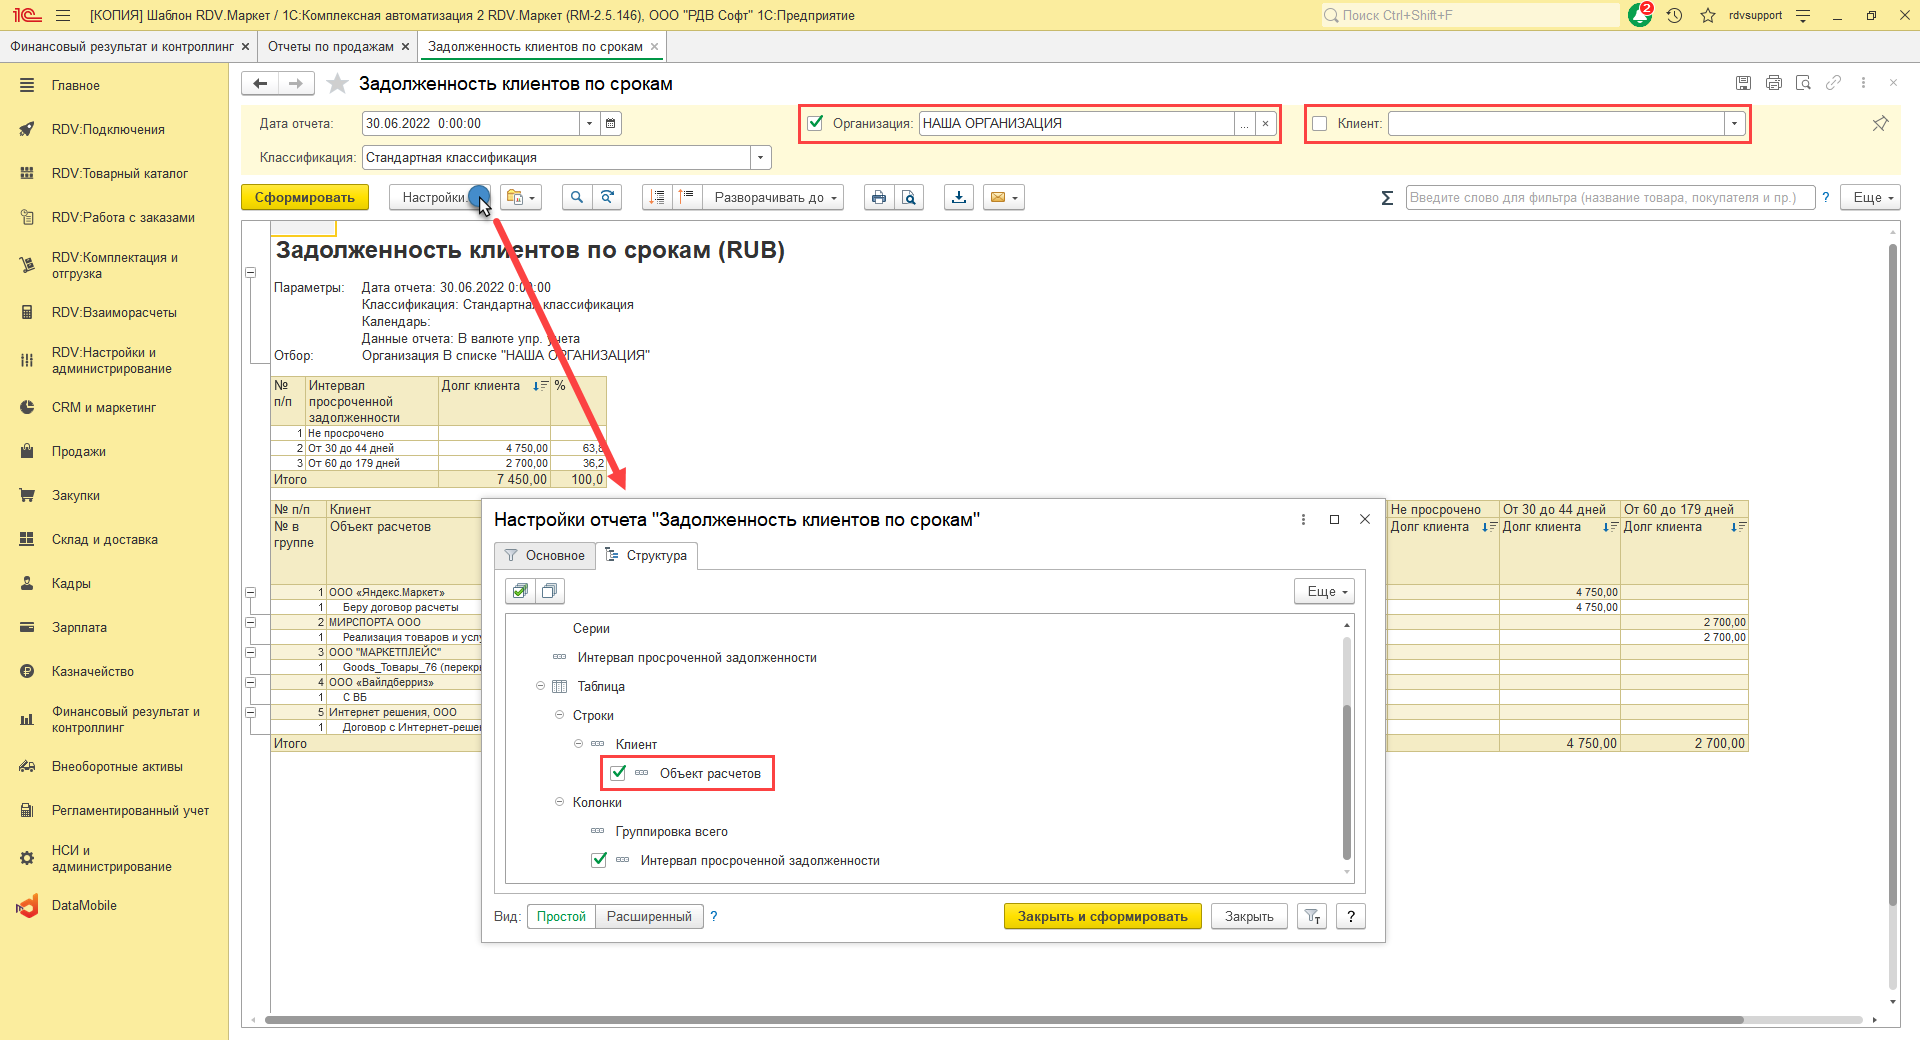Click the magnifier find icon in toolbar
Screen dimensions: 1920x1040
[576, 198]
